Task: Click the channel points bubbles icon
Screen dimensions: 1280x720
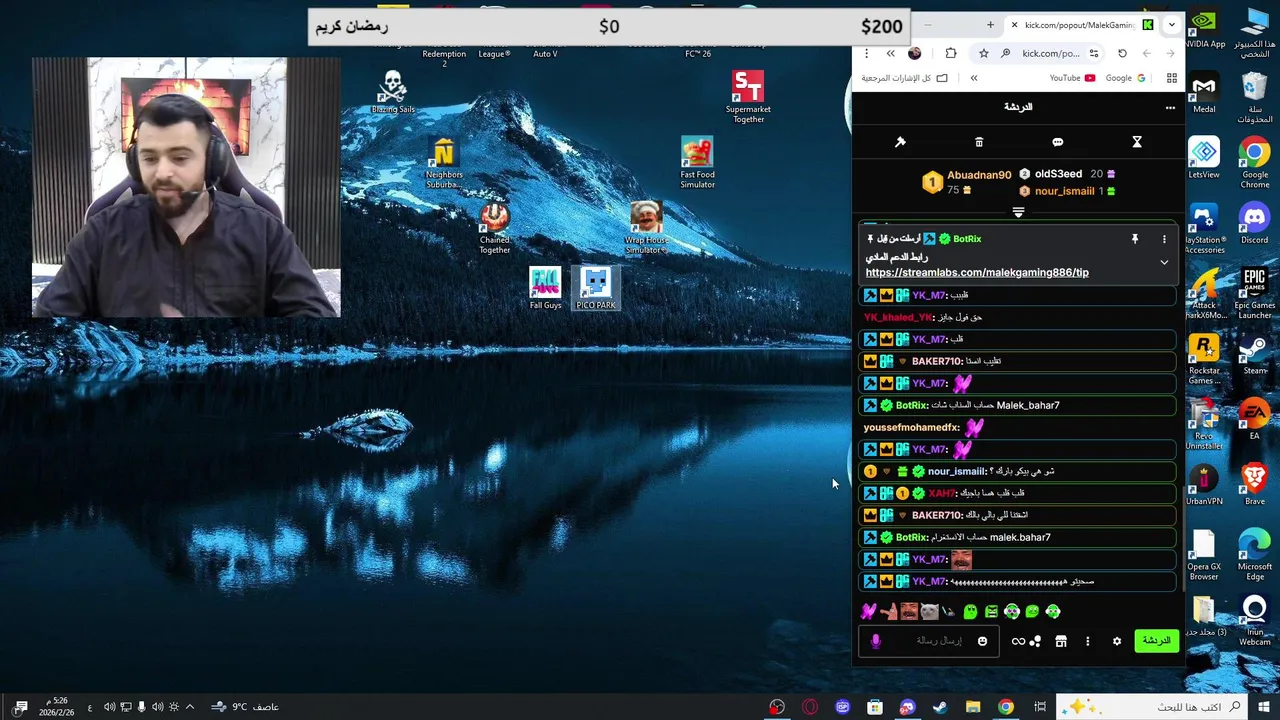Action: pyautogui.click(x=1036, y=642)
